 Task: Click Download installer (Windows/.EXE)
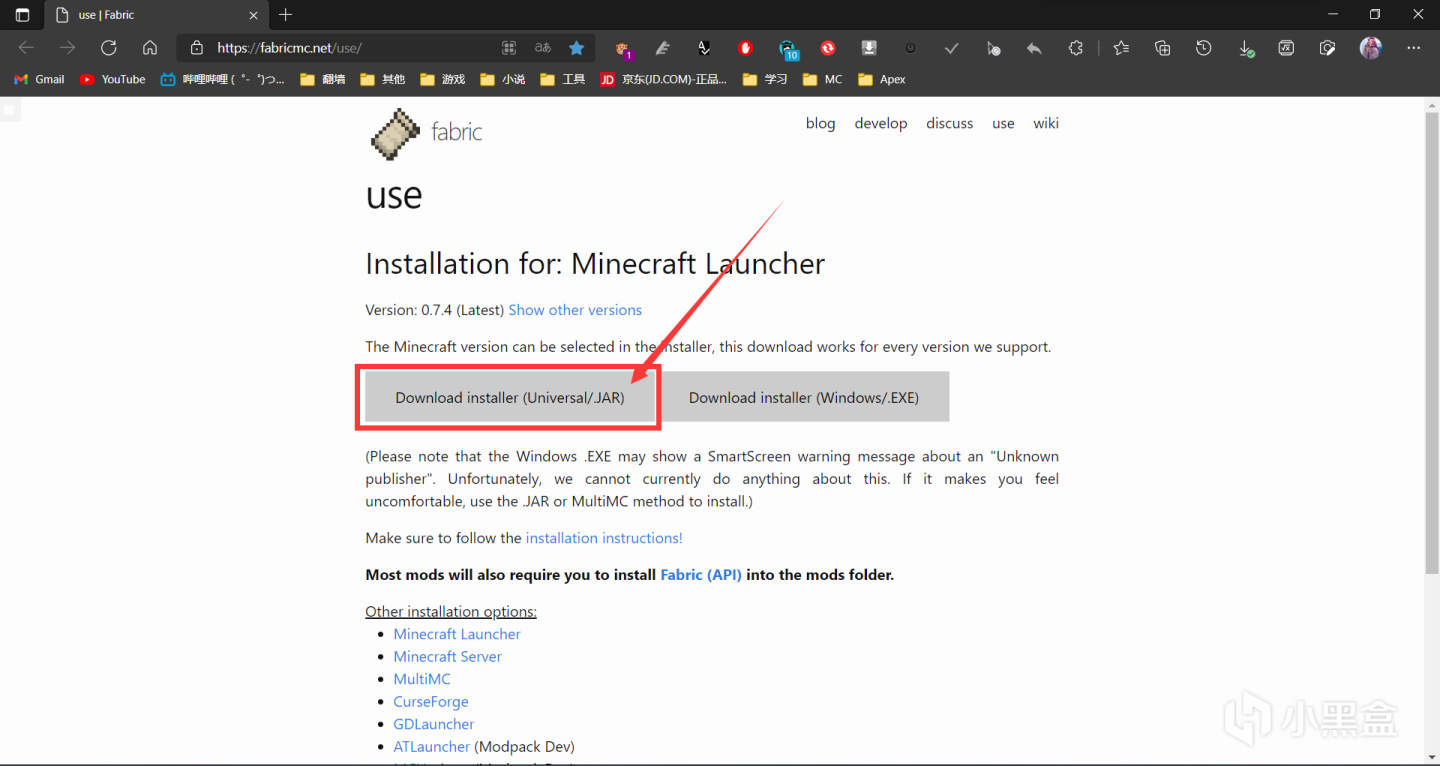pyautogui.click(x=804, y=397)
